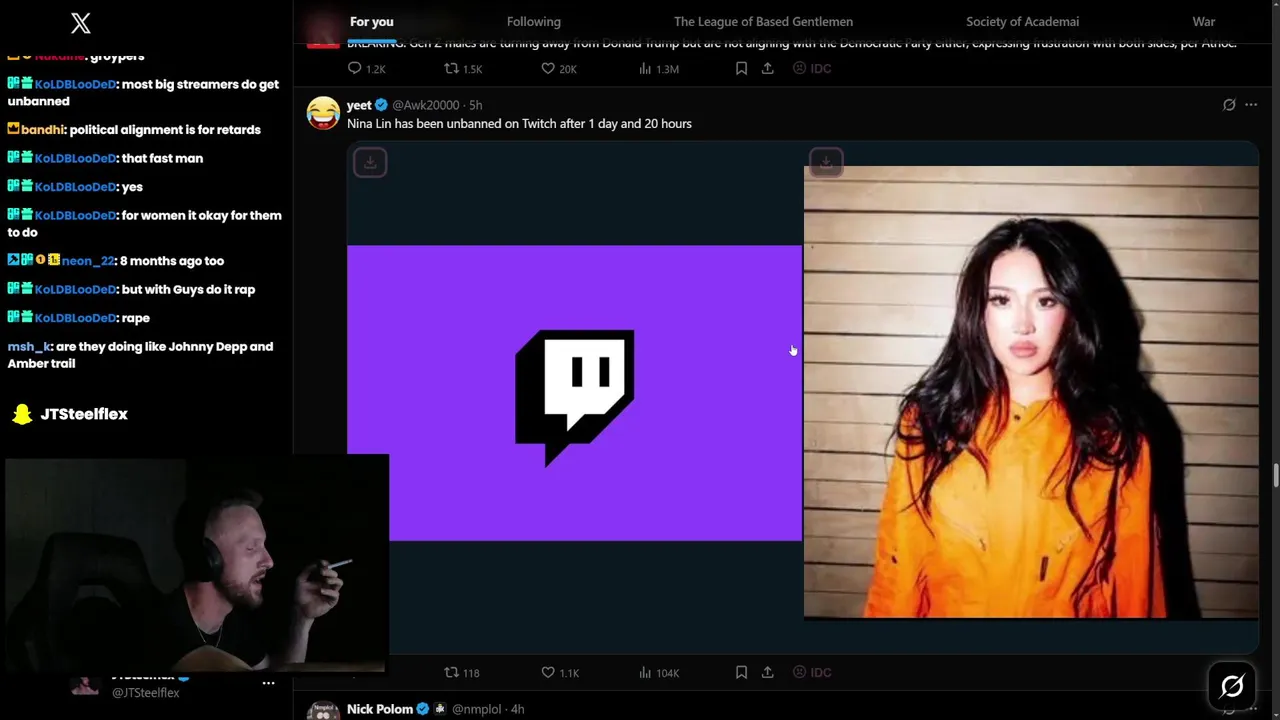
Task: Open the photo of the woman in orange
Action: pyautogui.click(x=1031, y=393)
